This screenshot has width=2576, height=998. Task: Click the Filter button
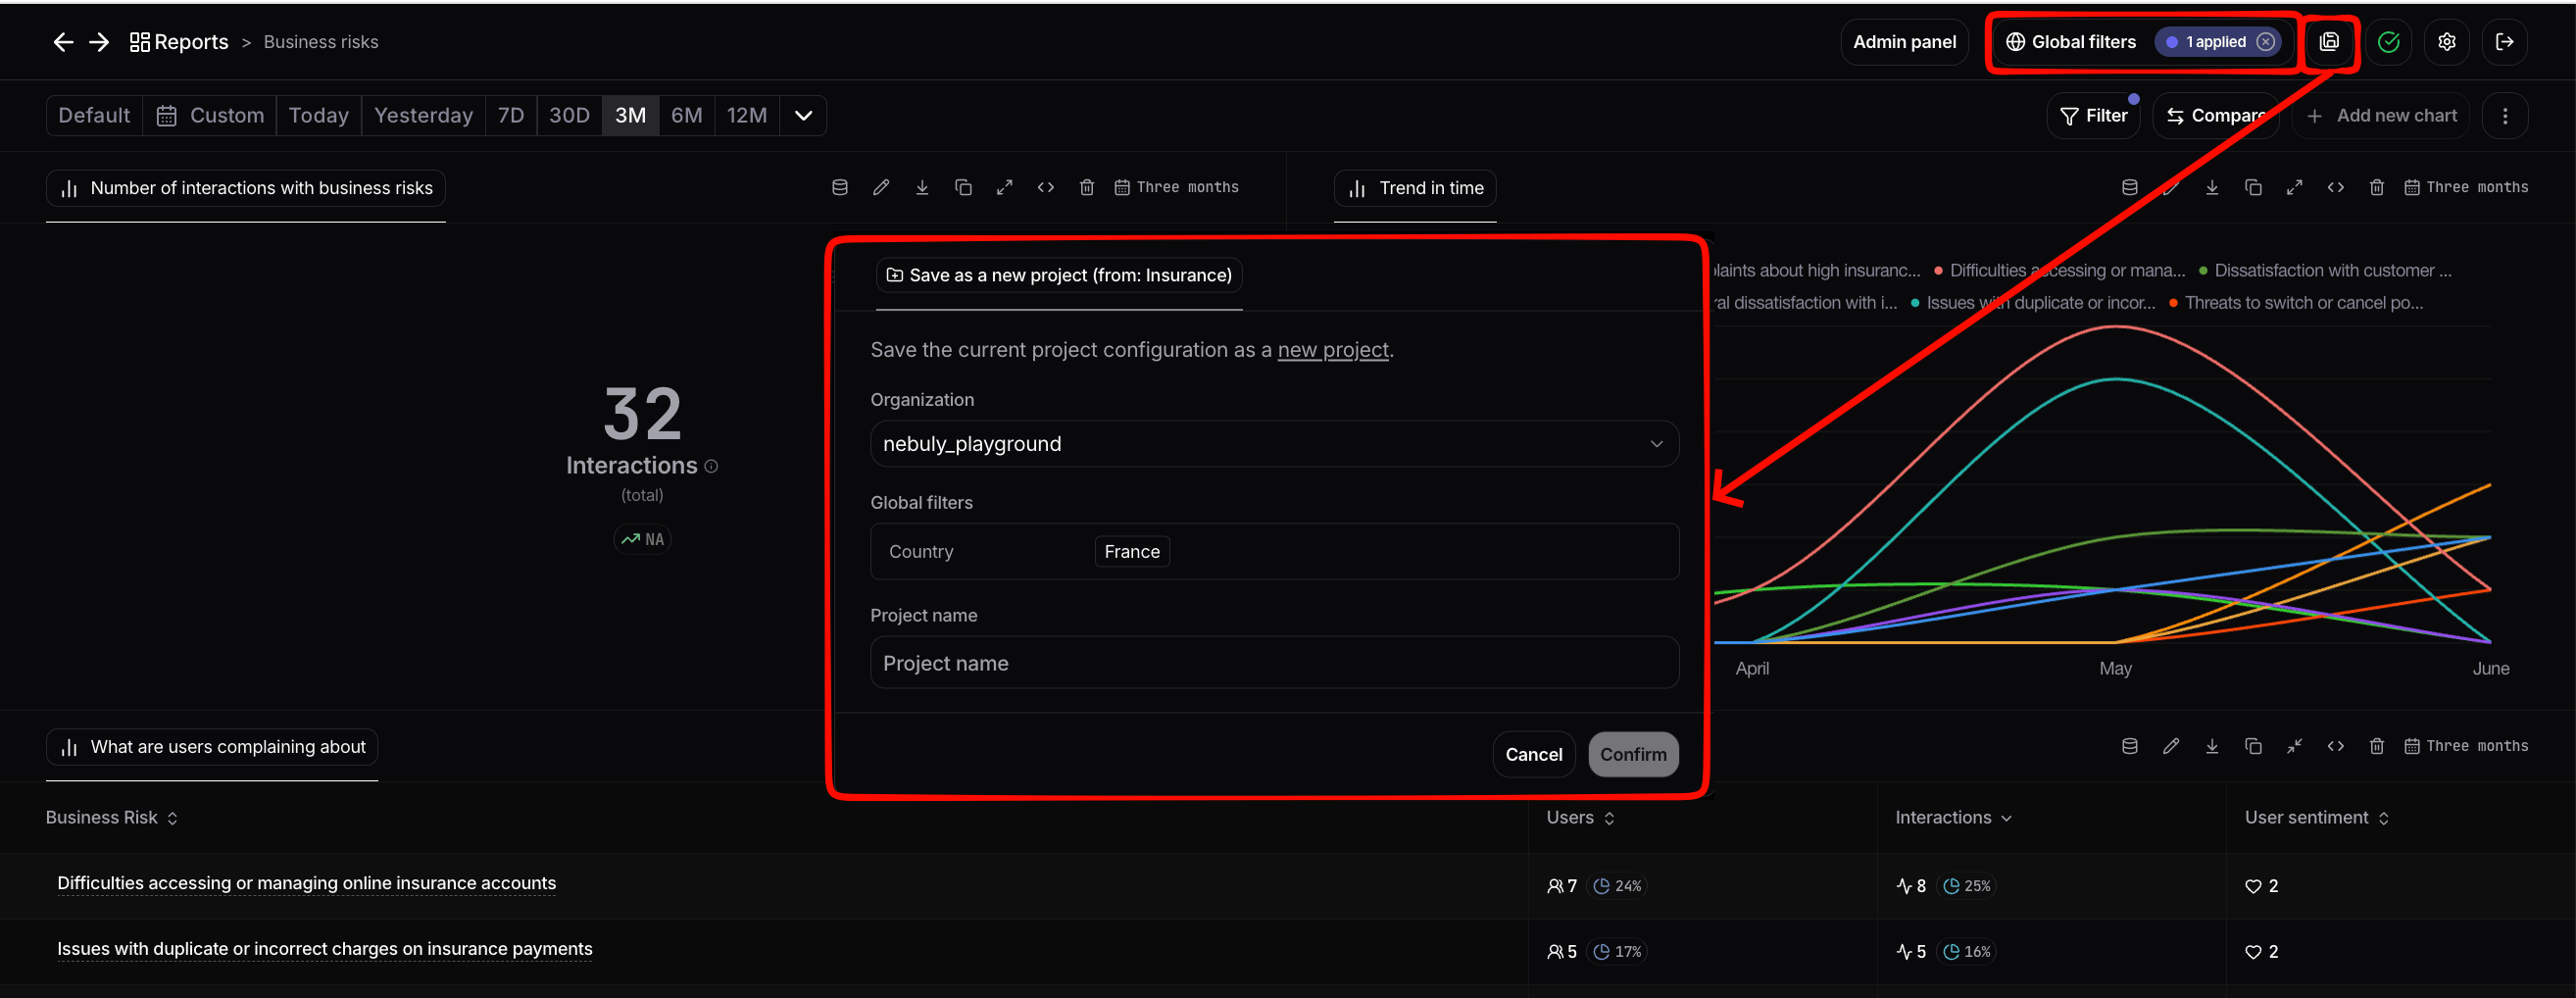click(x=2093, y=116)
